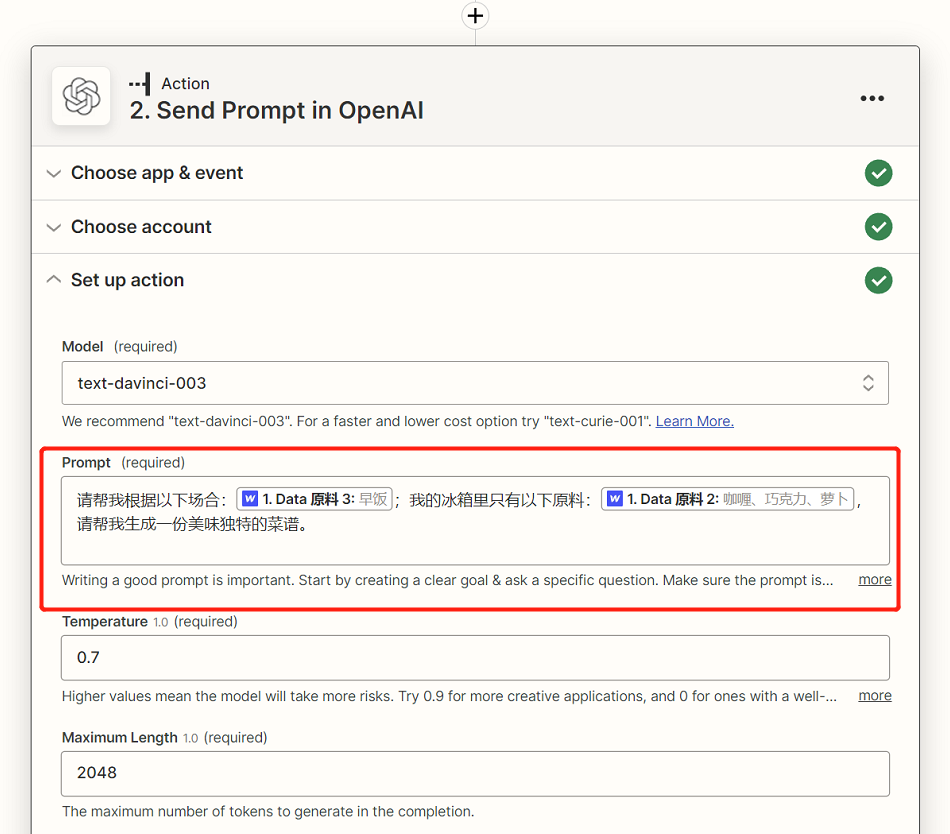Click the Action step type icon
Viewport: 950px width, 834px height.
140,84
